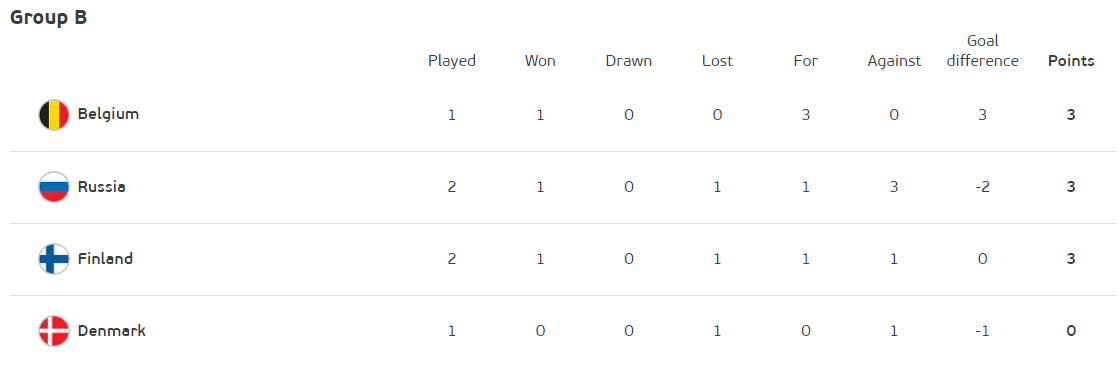
Task: Click the Denmark flag icon
Action: click(x=54, y=331)
